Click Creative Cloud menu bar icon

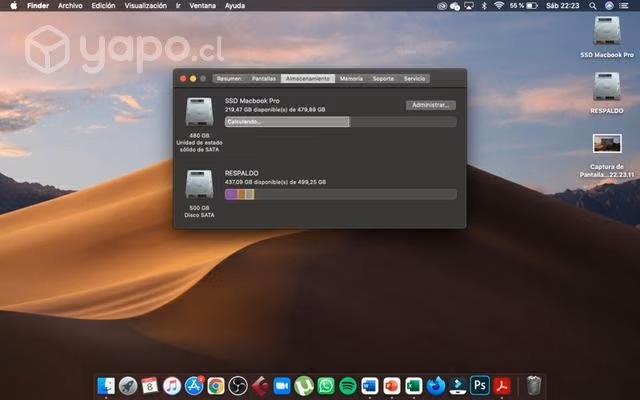coord(442,6)
